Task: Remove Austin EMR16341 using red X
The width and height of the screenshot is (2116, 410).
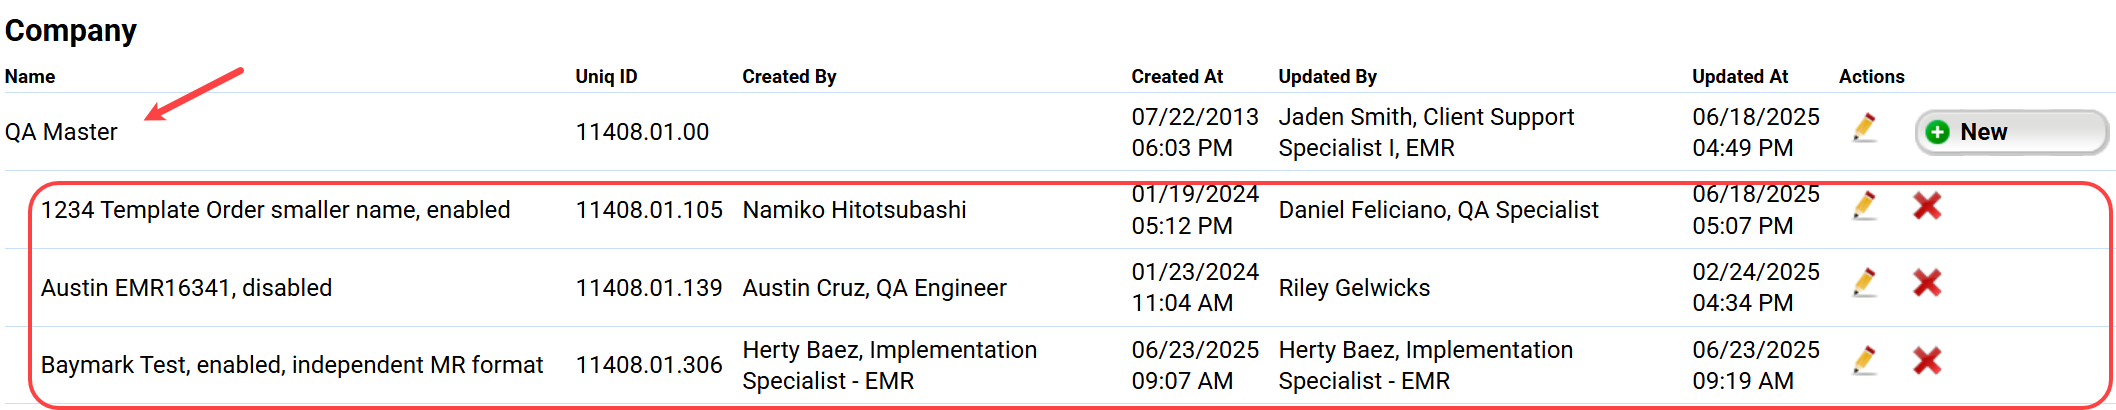Action: [1926, 284]
